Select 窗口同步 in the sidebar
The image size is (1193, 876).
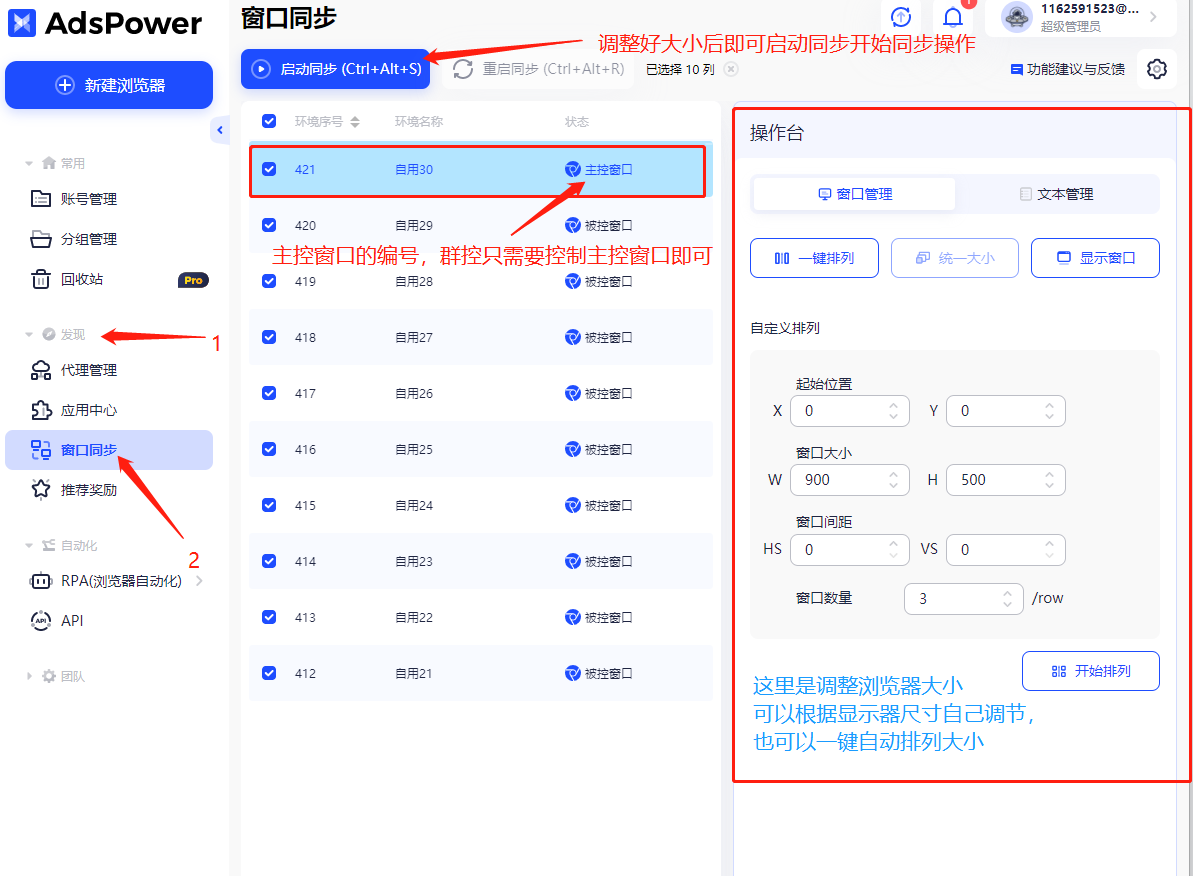[109, 450]
